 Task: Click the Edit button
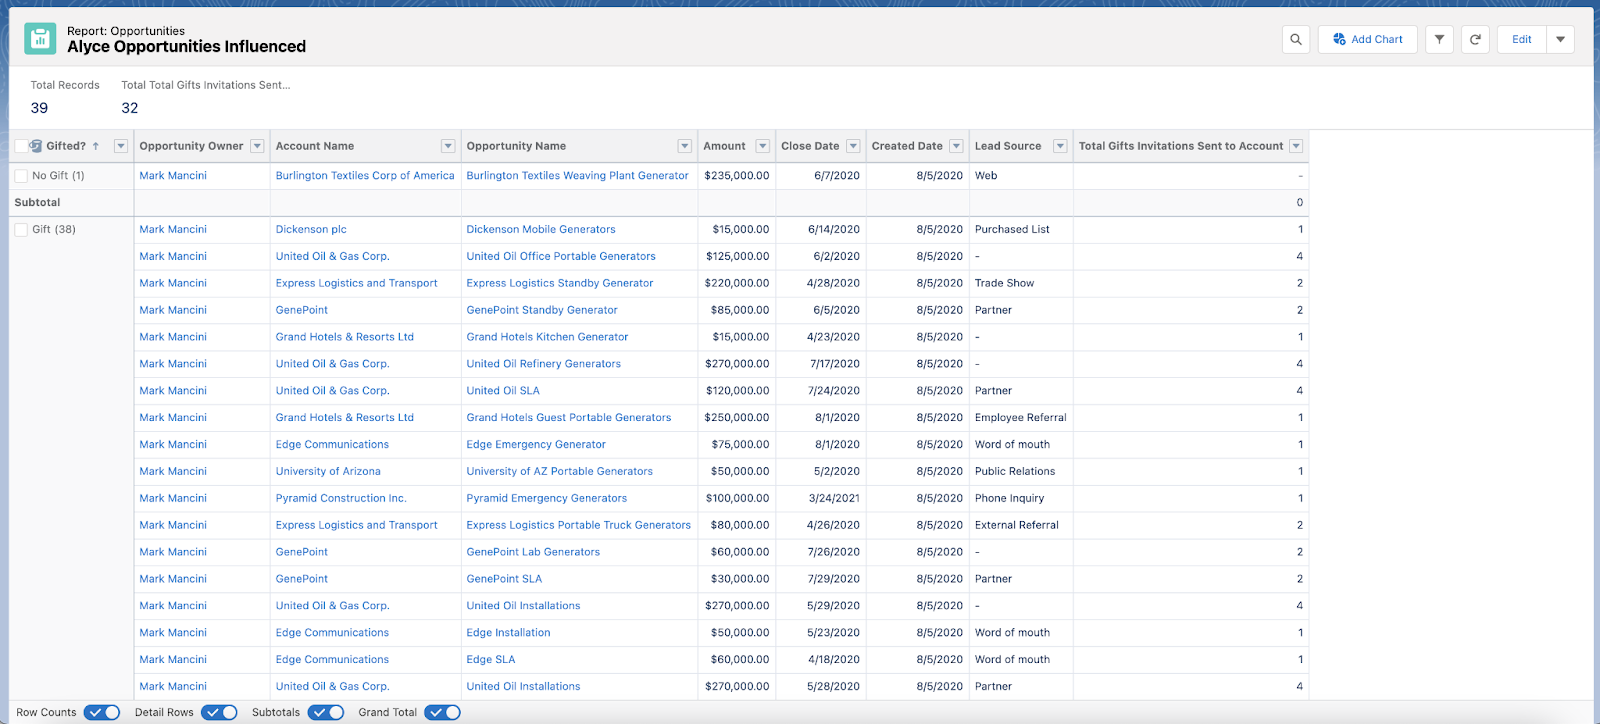(x=1521, y=39)
